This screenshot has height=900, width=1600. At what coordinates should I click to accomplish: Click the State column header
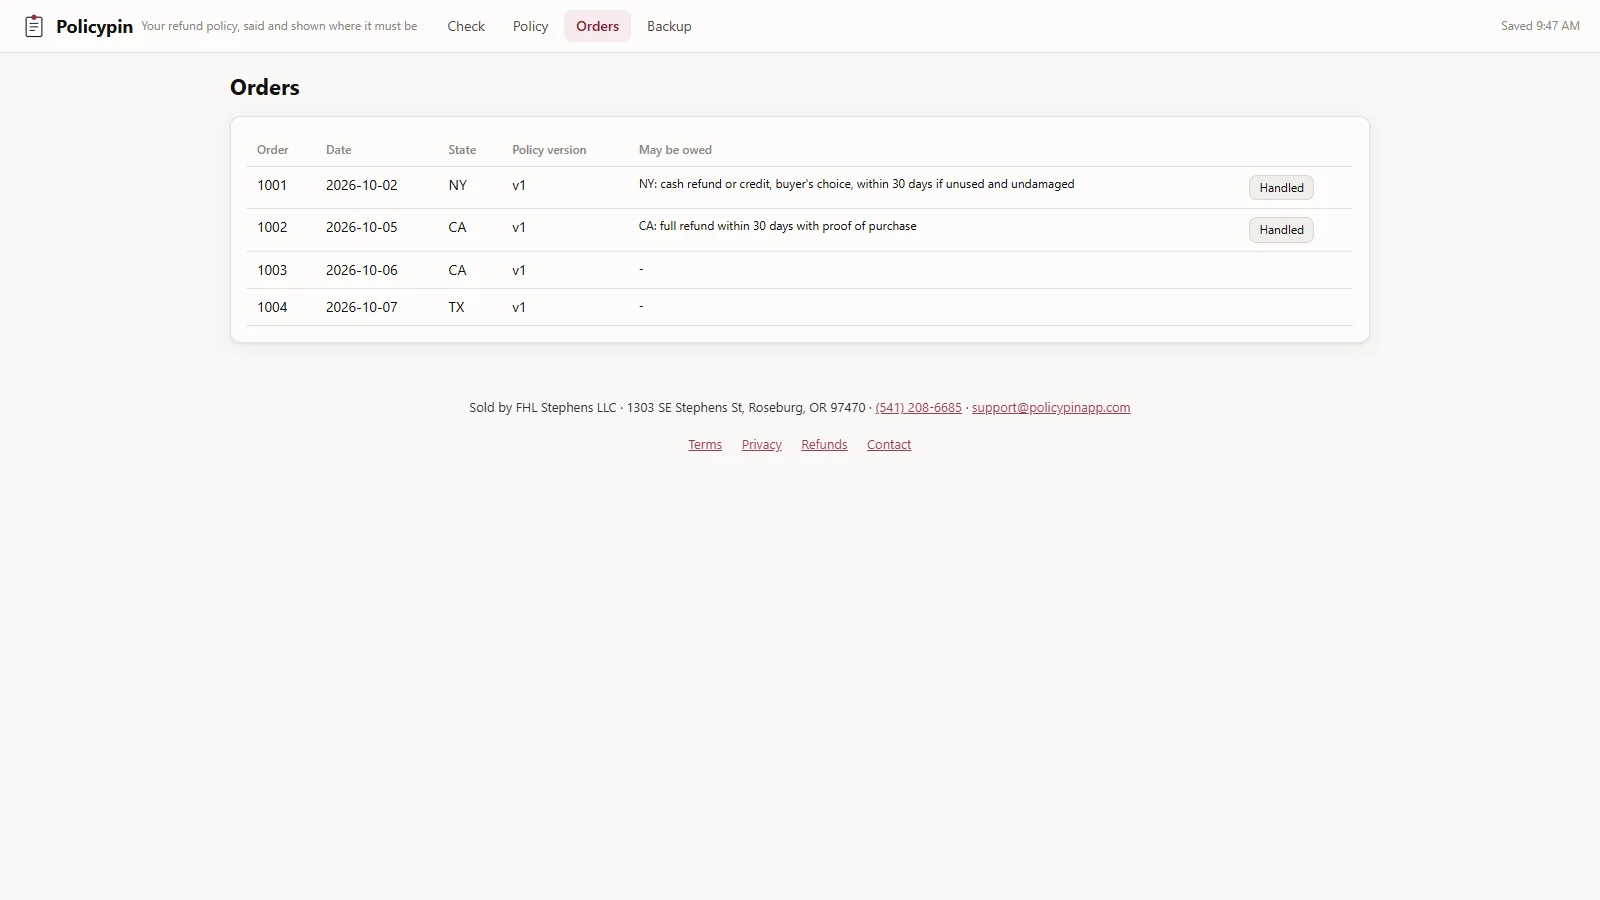click(462, 150)
